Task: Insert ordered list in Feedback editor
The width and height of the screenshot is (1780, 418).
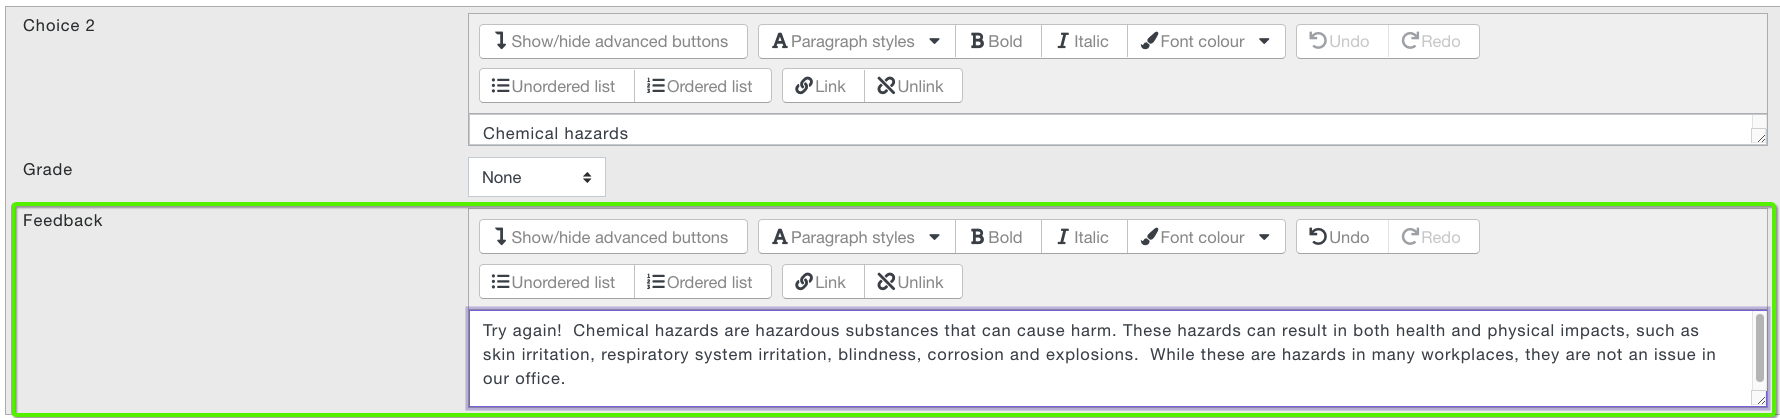Action: click(x=702, y=282)
